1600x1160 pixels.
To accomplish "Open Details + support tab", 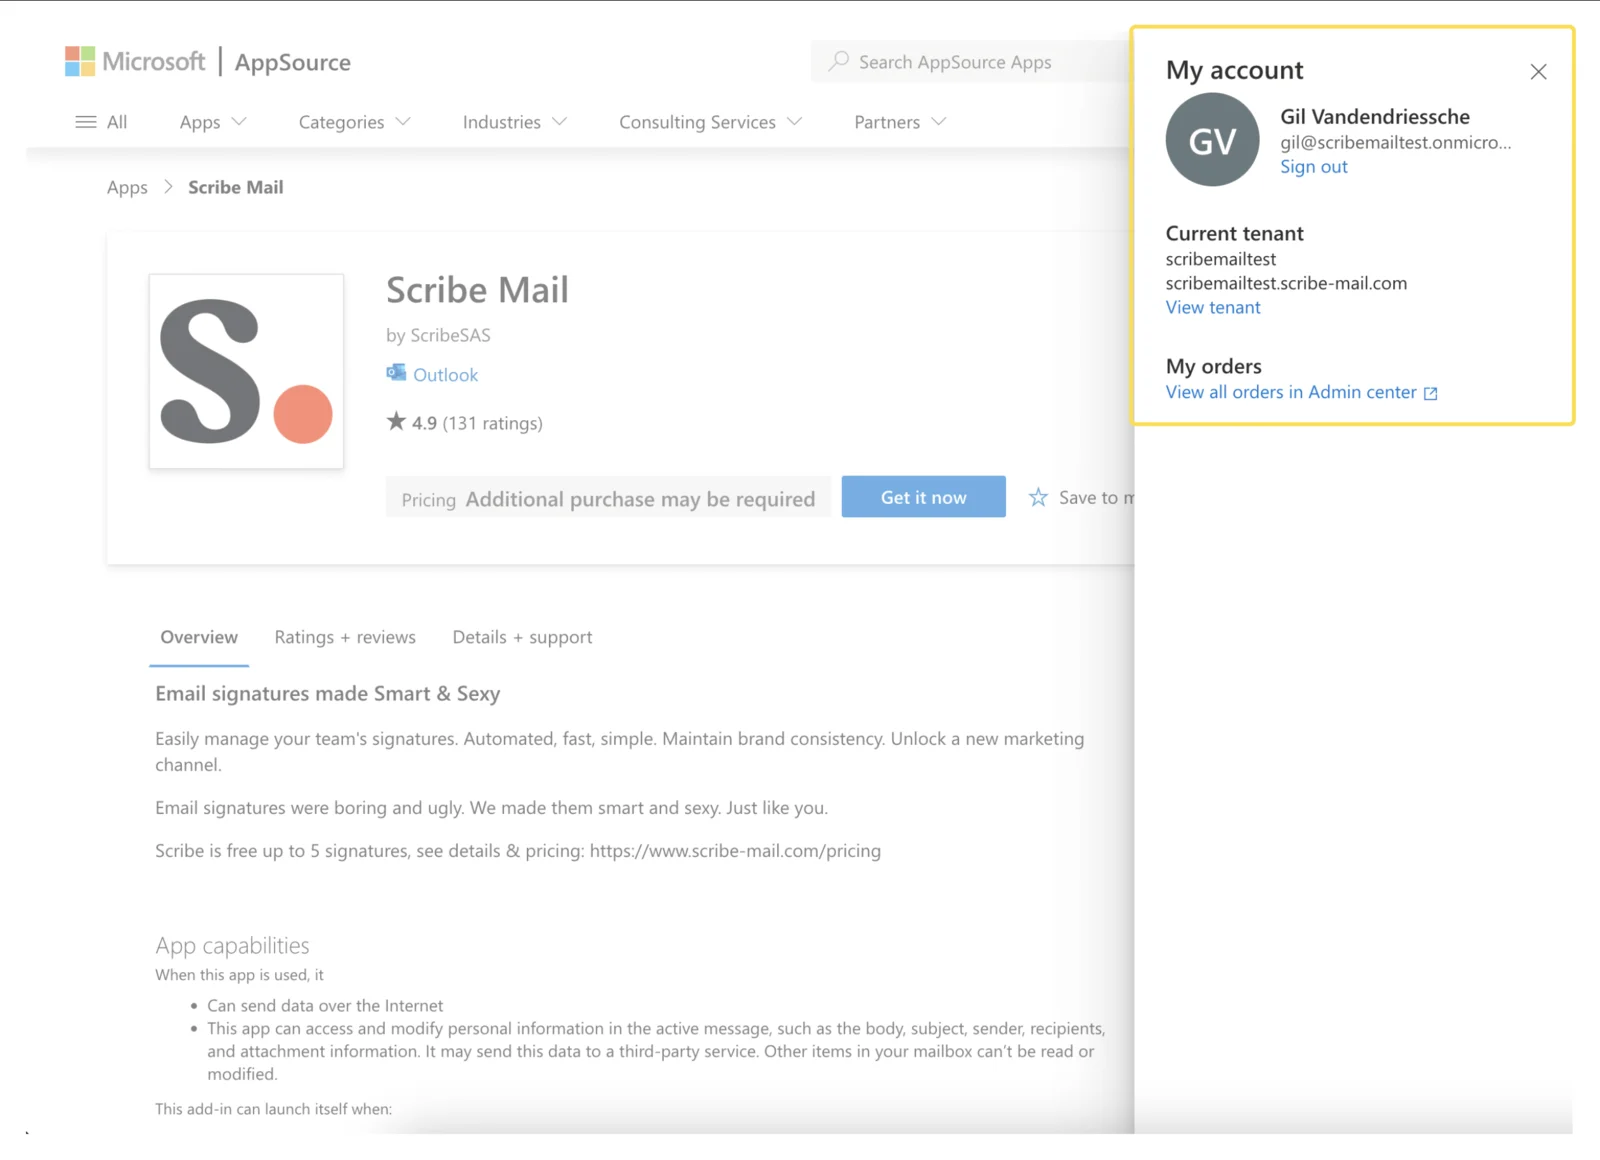I will pyautogui.click(x=522, y=637).
